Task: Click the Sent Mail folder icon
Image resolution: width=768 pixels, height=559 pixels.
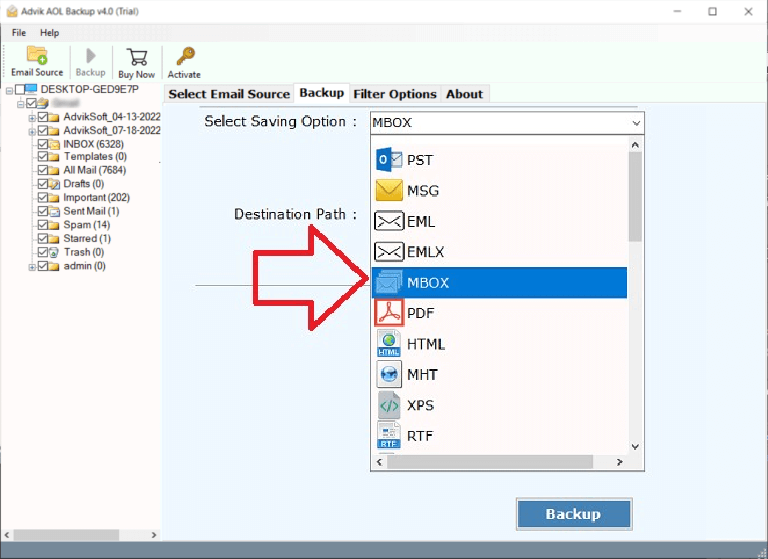Action: (54, 211)
